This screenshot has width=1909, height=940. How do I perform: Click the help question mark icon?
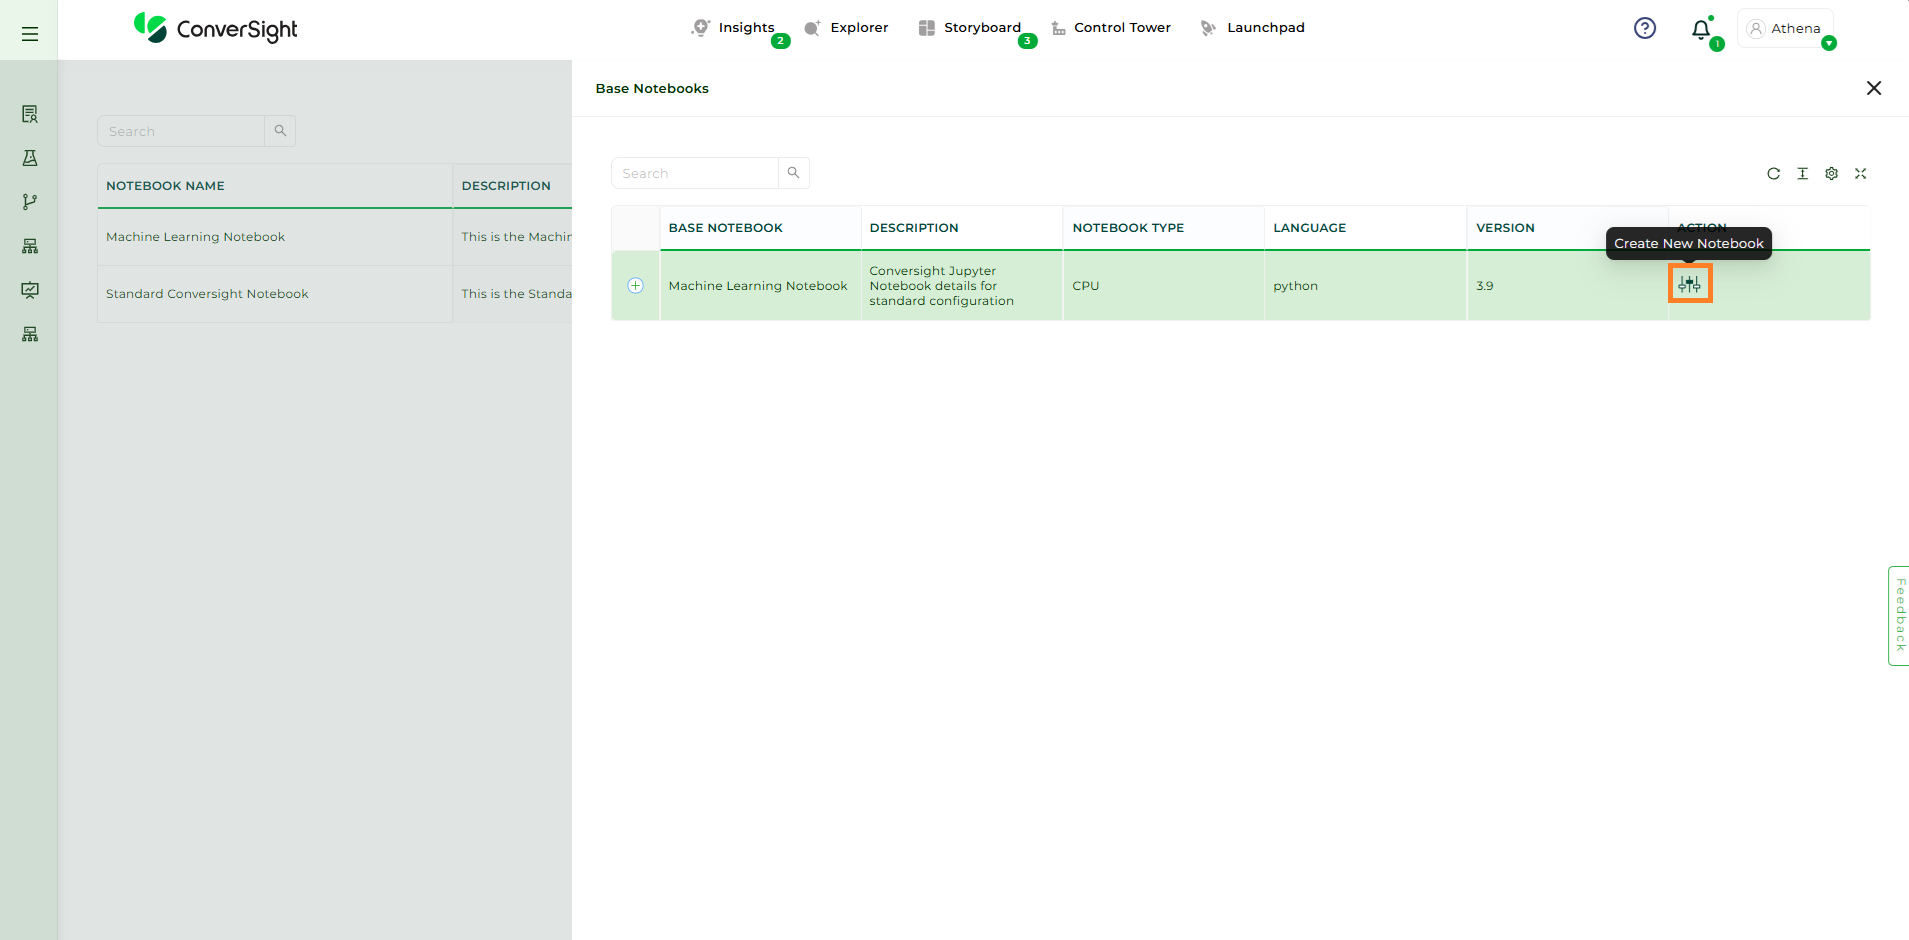pos(1644,28)
